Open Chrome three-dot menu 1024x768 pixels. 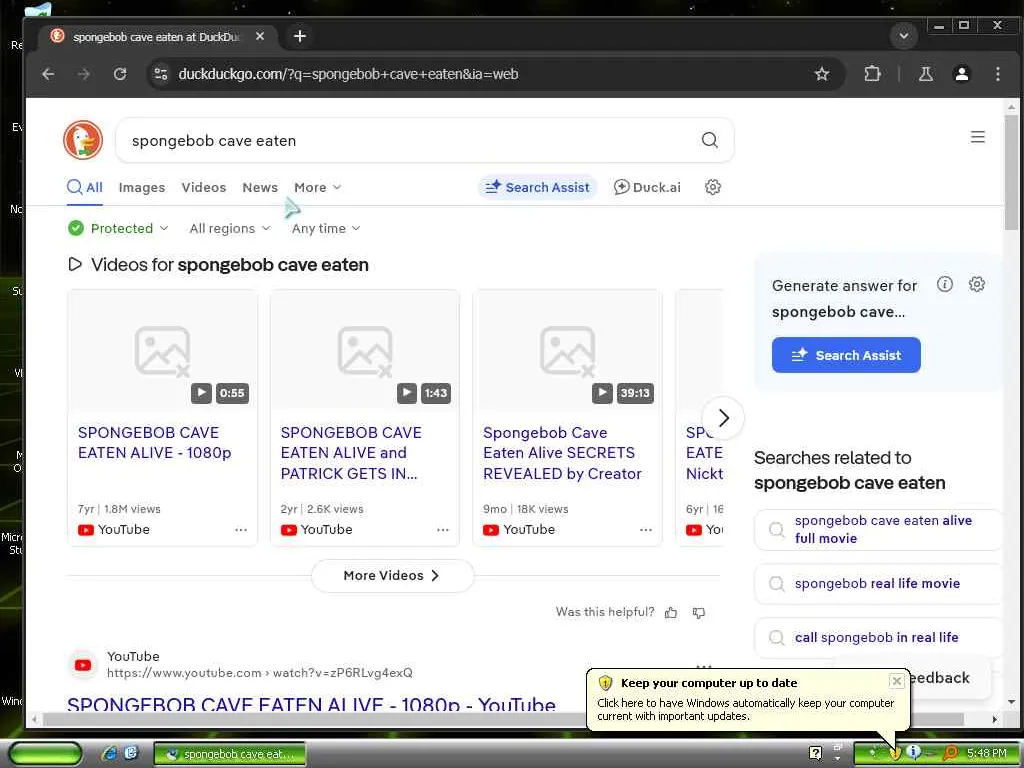(997, 74)
